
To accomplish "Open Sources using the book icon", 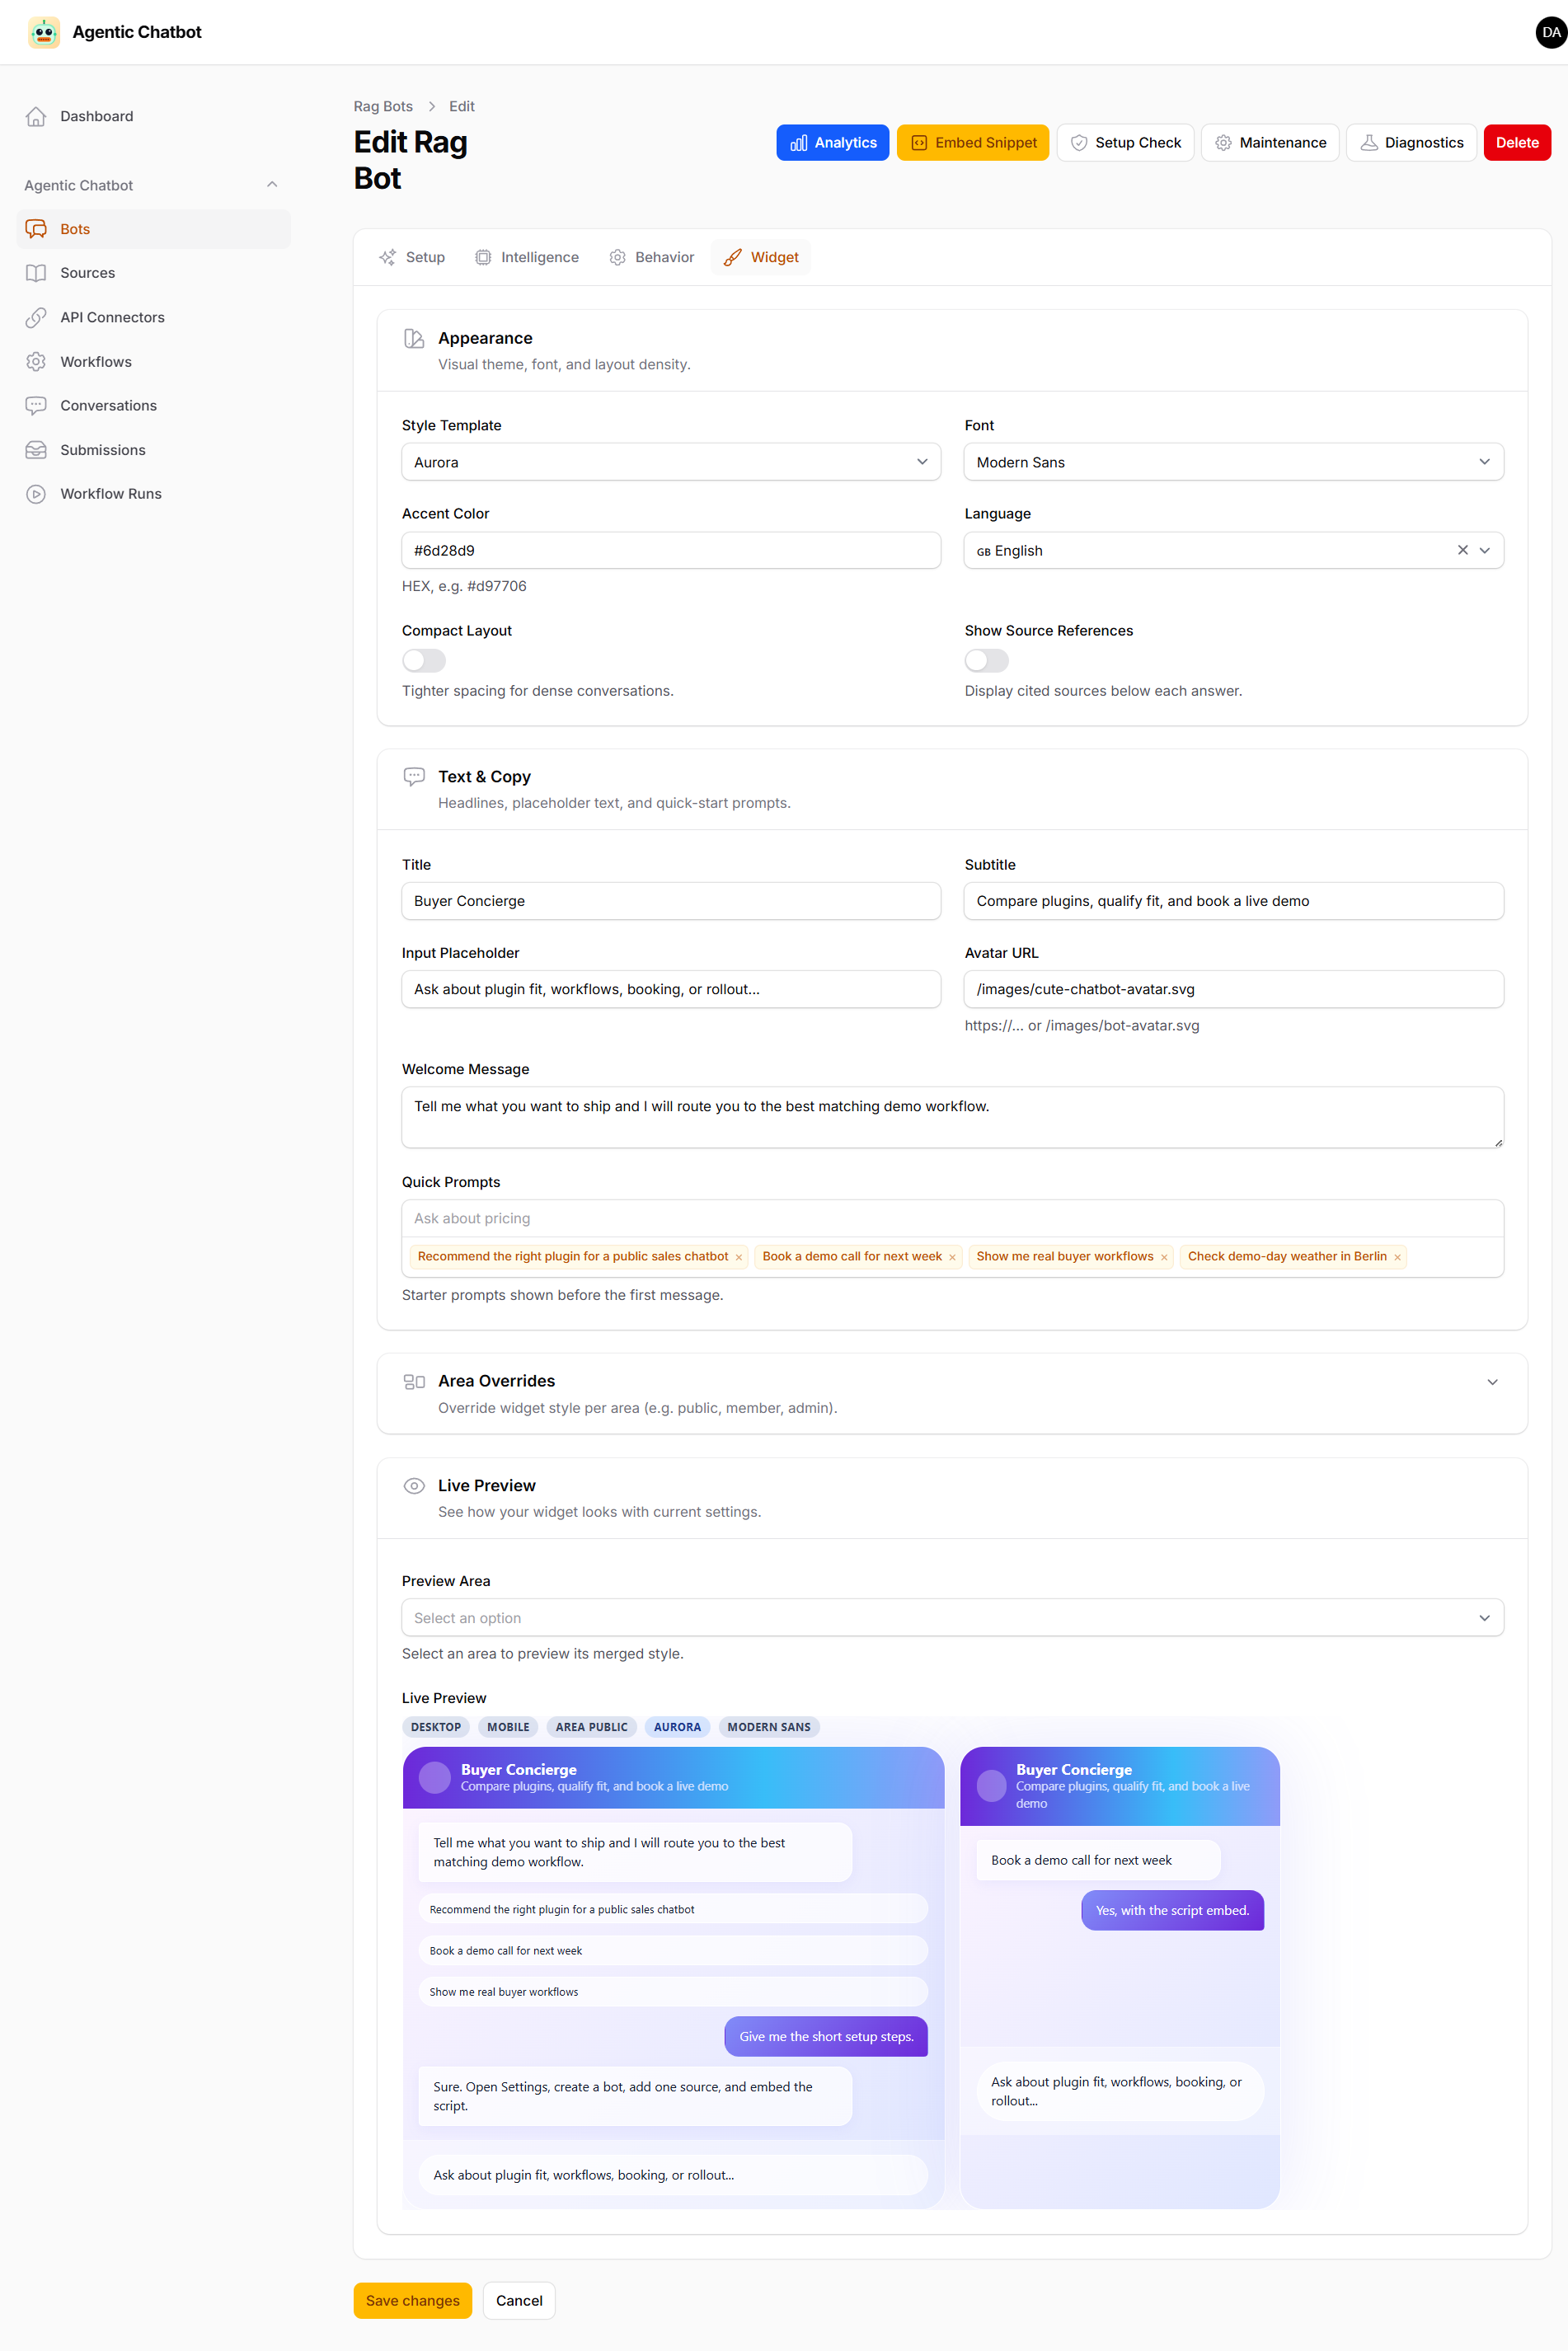I will click(x=37, y=272).
